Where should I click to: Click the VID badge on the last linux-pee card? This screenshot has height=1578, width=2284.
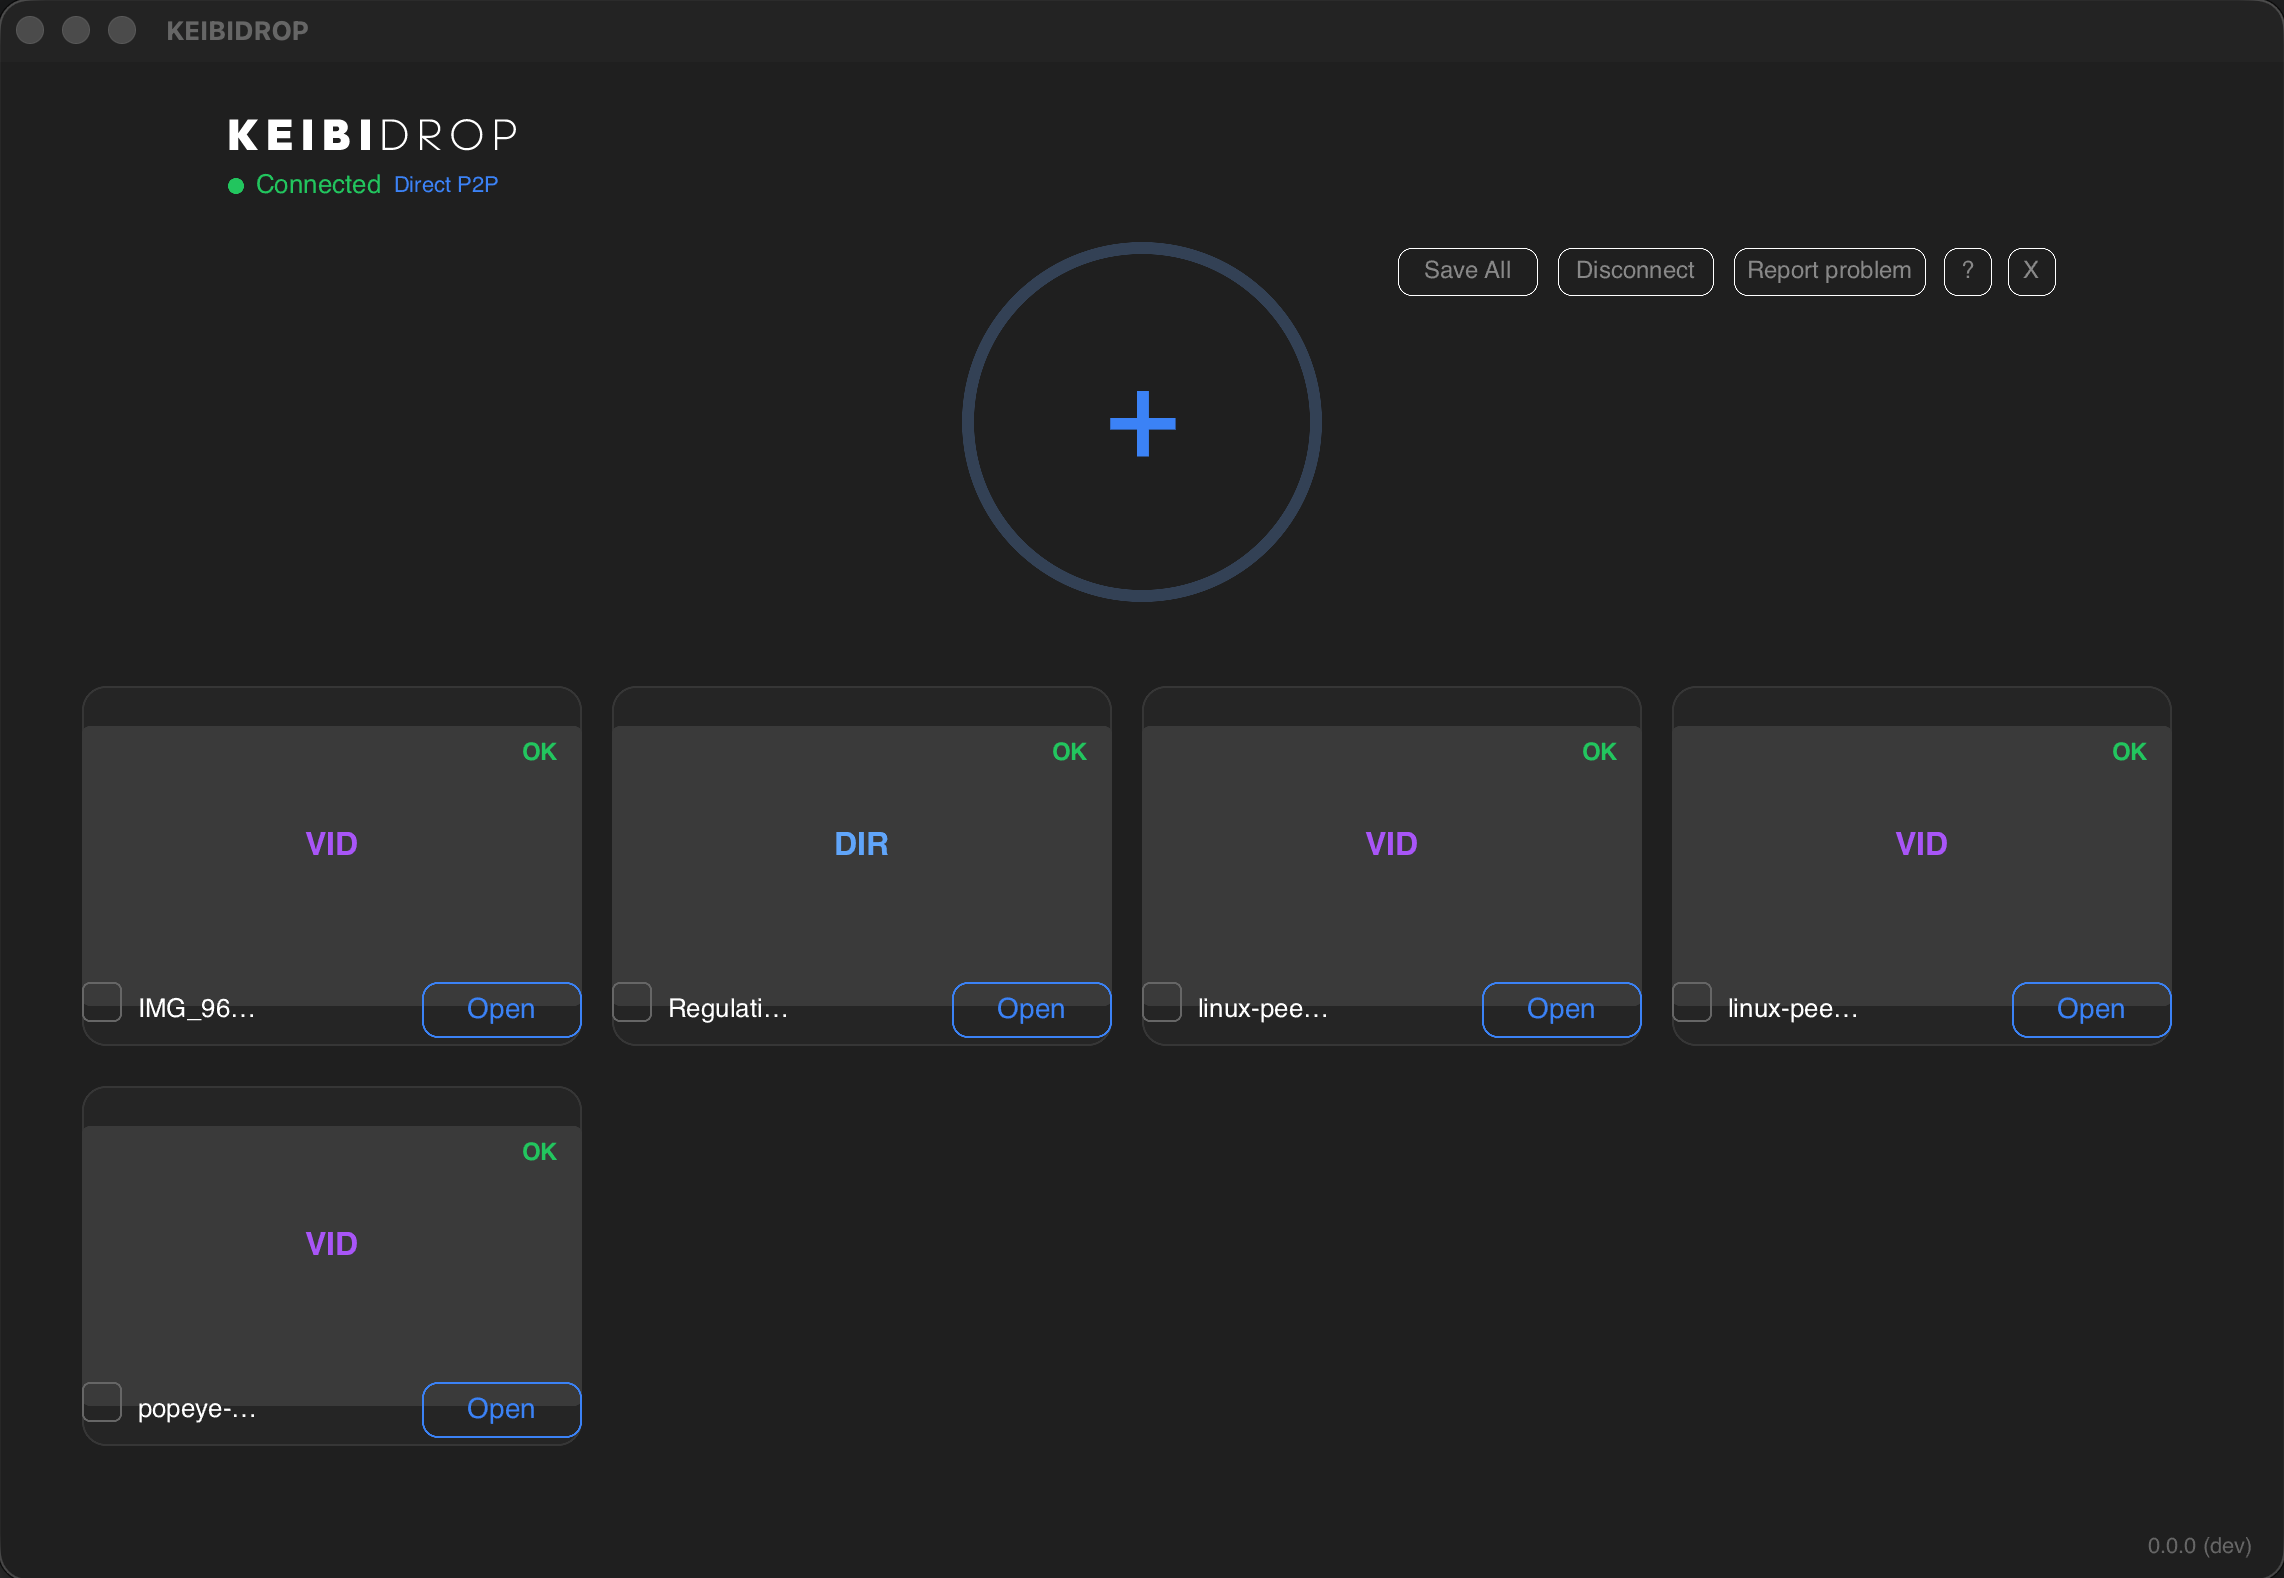click(1920, 843)
